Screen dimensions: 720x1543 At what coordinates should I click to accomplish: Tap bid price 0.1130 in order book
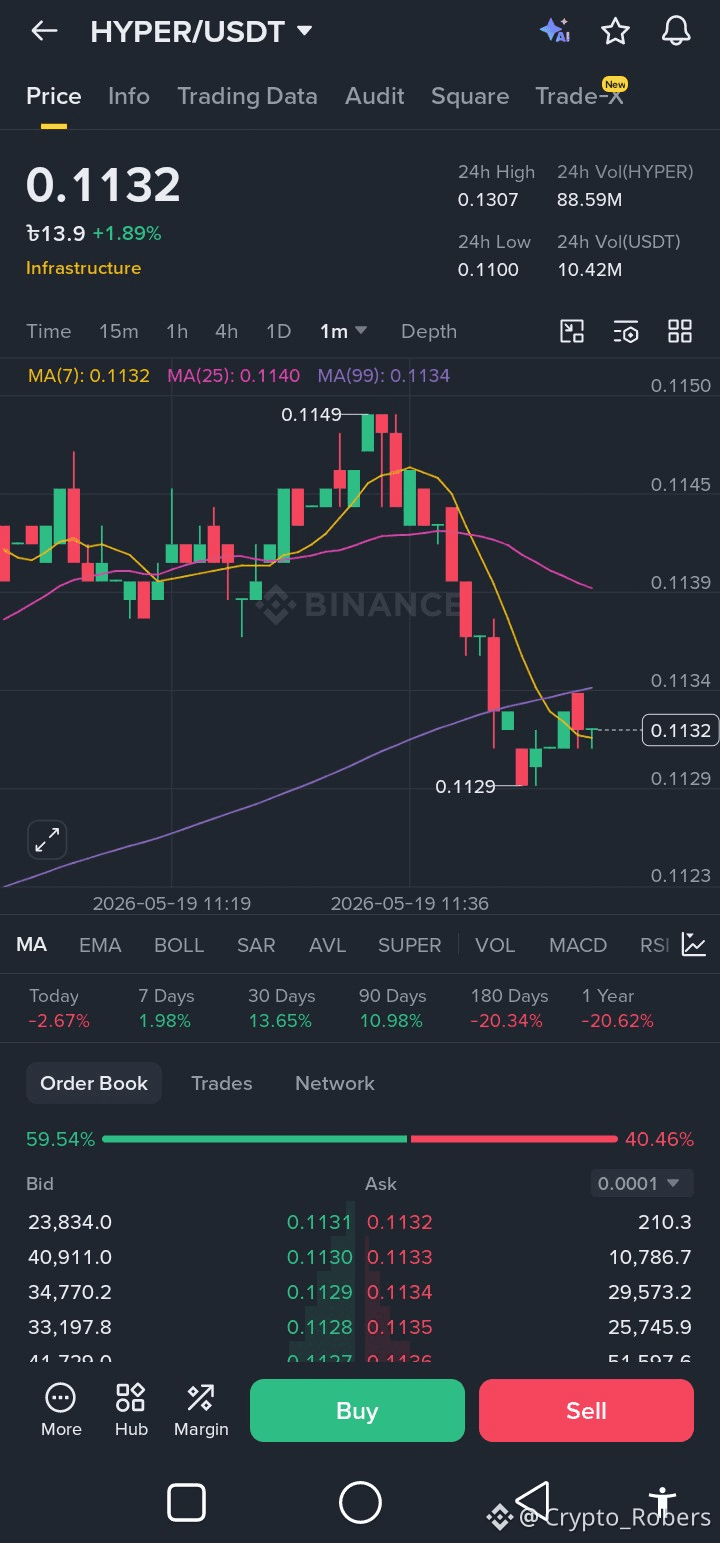pyautogui.click(x=319, y=1257)
